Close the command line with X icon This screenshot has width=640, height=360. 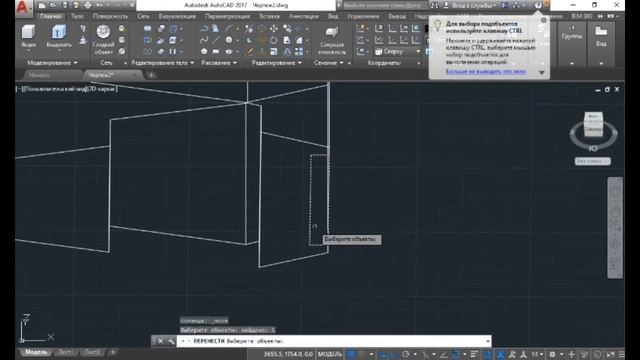click(160, 341)
